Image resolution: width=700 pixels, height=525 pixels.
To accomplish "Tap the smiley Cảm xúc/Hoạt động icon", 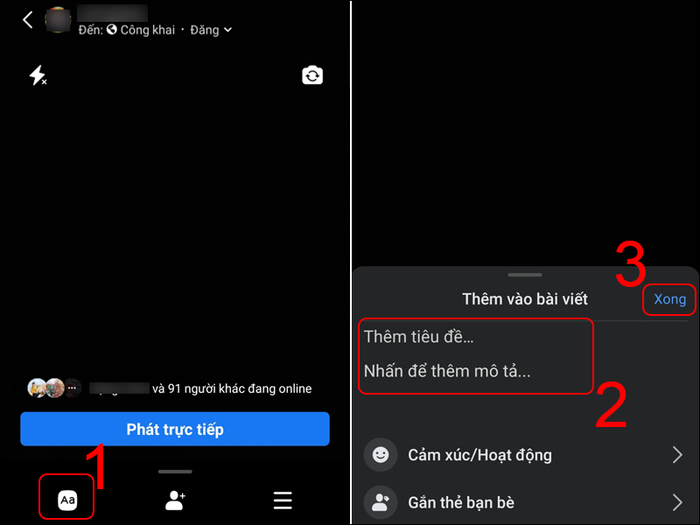I will (x=380, y=455).
